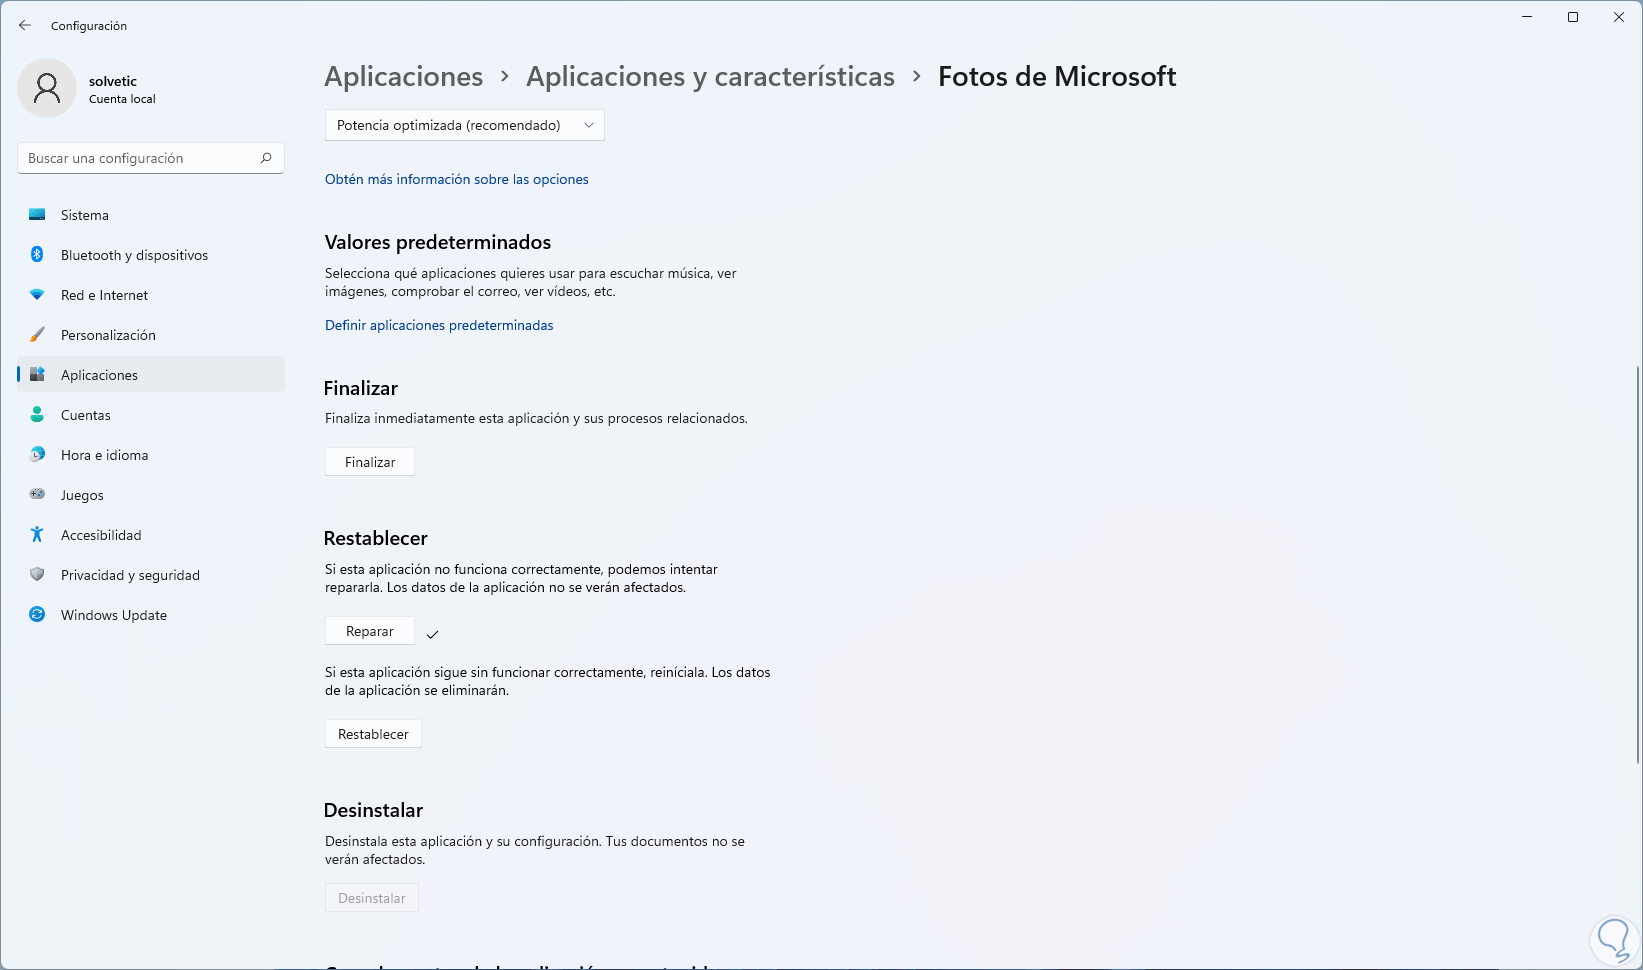This screenshot has height=970, width=1643.
Task: Click the Aplicaciones sidebar icon
Action: [x=37, y=375]
